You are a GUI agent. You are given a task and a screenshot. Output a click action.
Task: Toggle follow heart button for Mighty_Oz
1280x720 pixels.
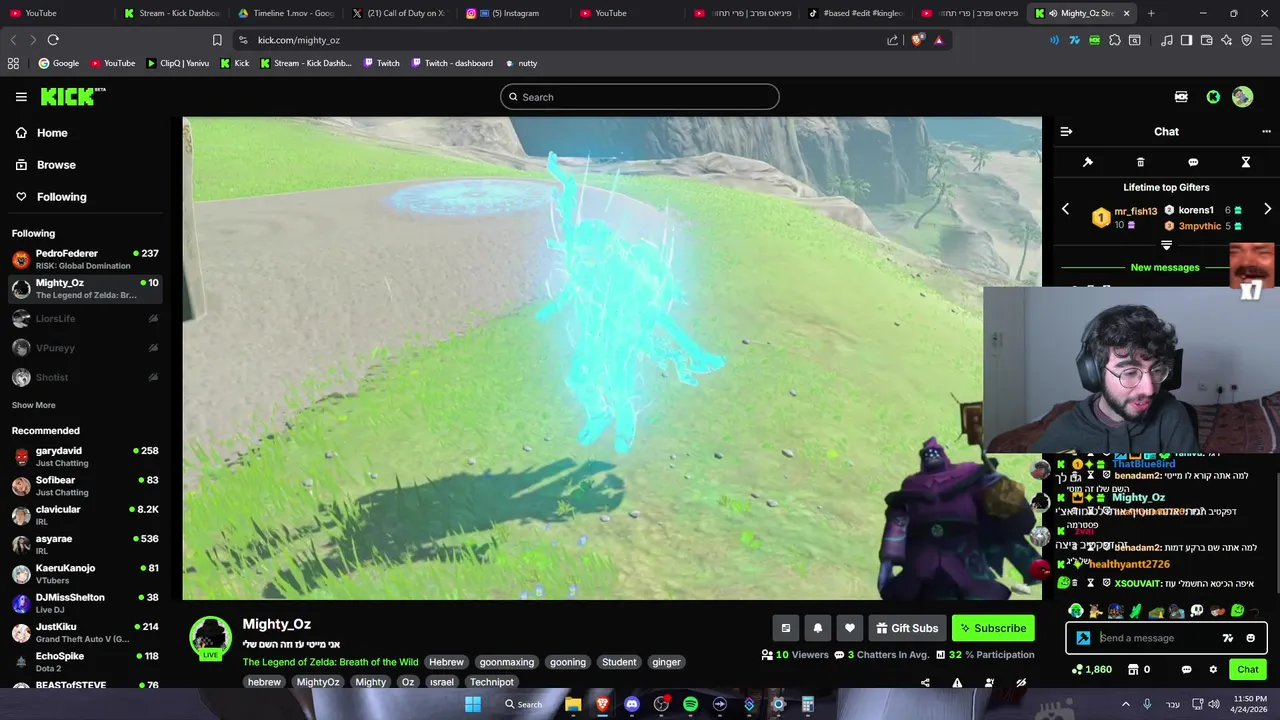(850, 628)
